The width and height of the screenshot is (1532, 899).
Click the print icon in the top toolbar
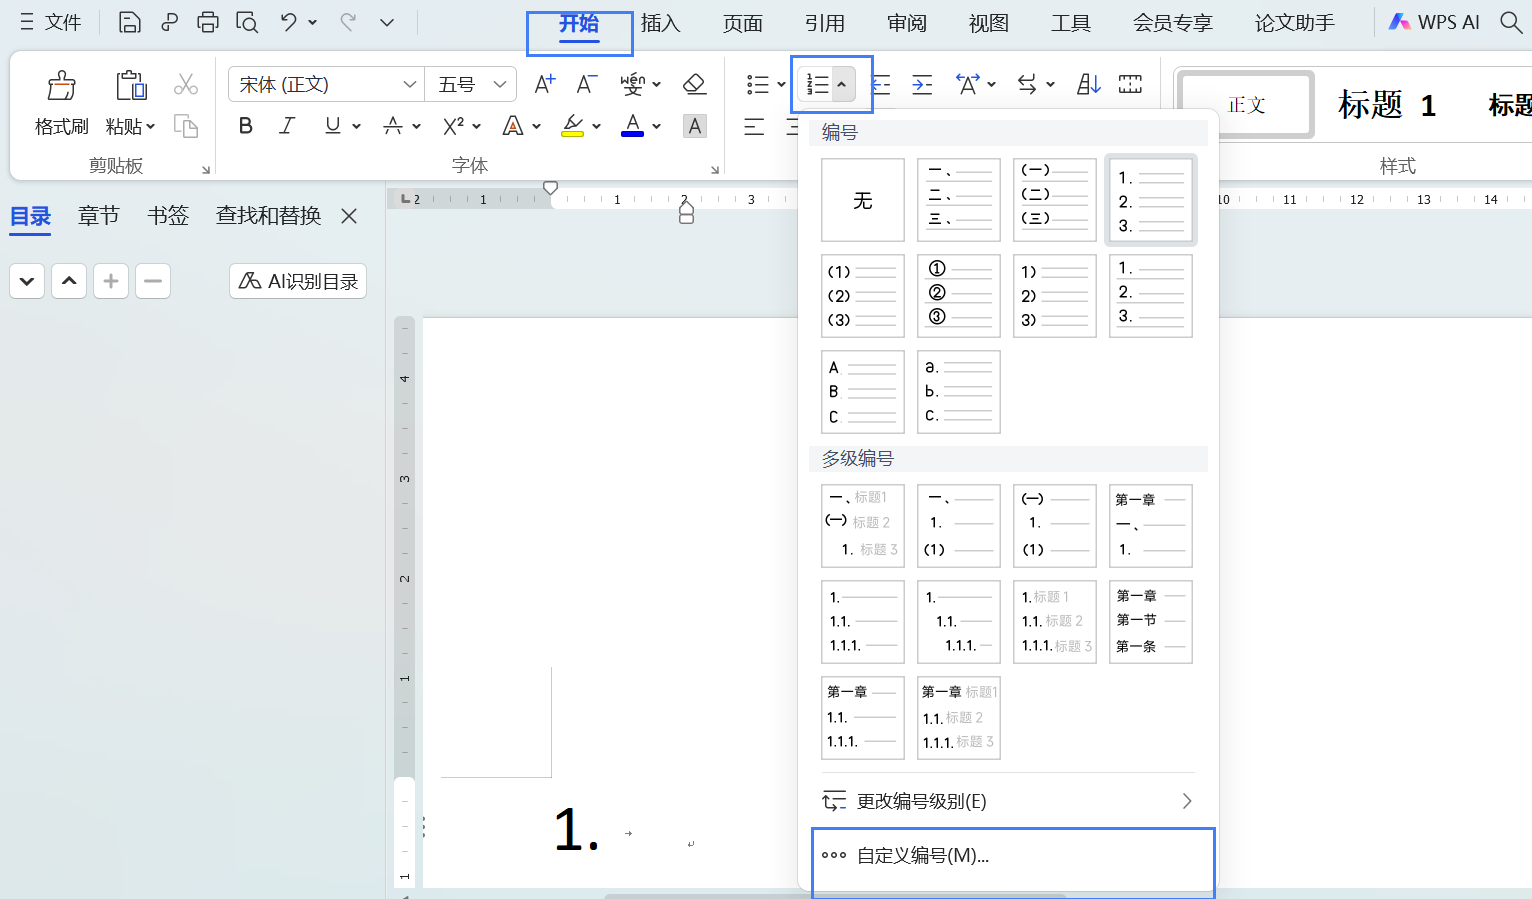(x=208, y=22)
